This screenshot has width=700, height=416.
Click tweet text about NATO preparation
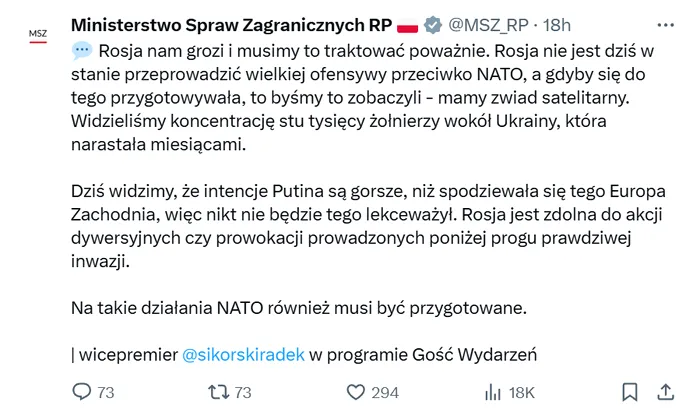pyautogui.click(x=299, y=308)
